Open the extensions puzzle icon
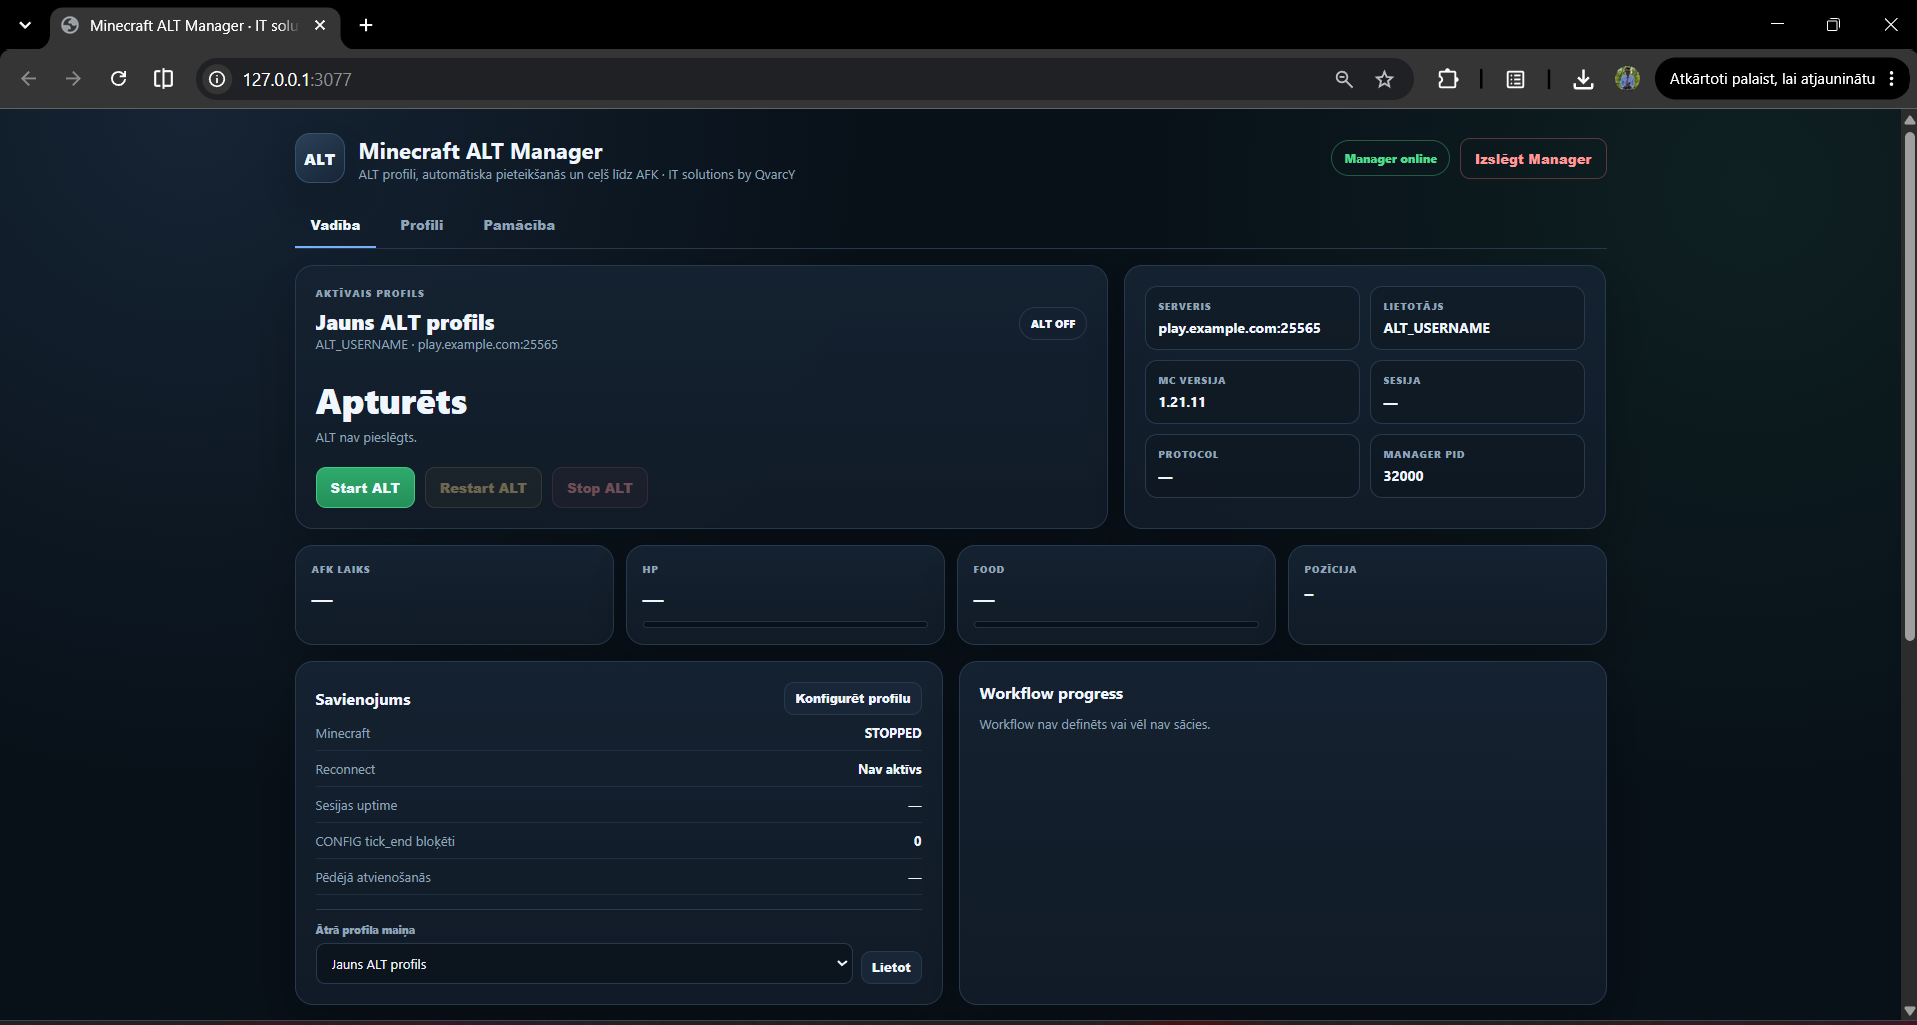This screenshot has width=1917, height=1025. [x=1447, y=79]
